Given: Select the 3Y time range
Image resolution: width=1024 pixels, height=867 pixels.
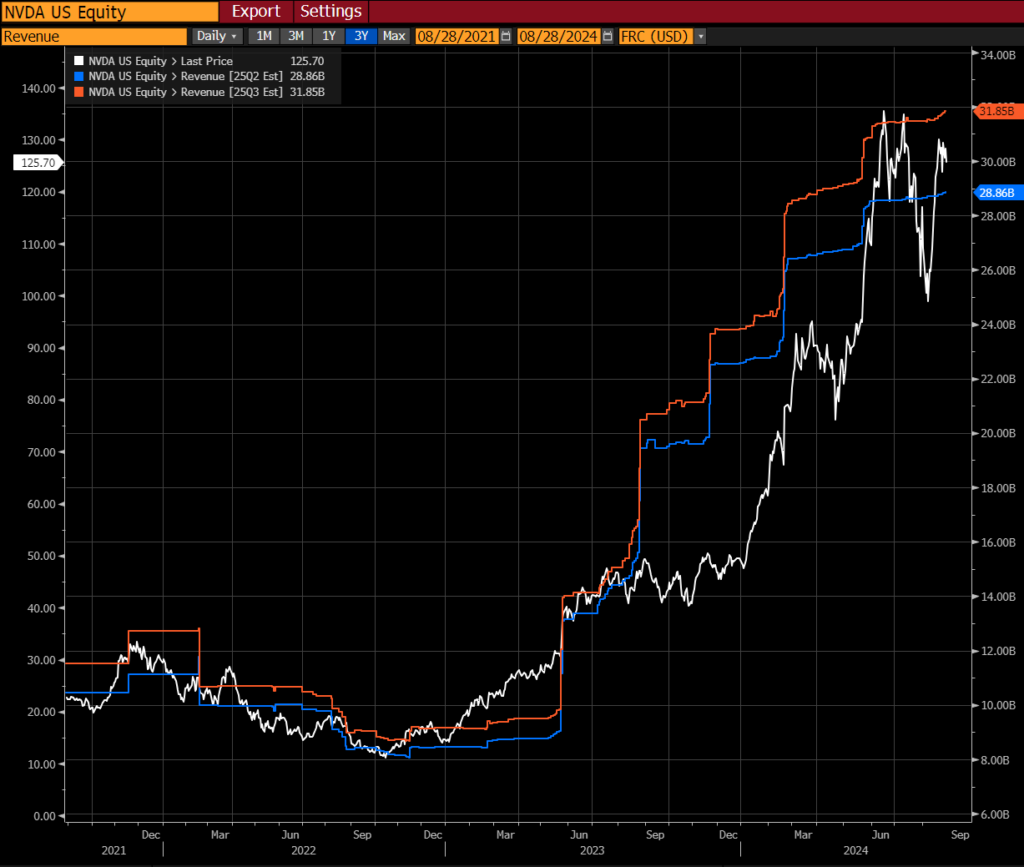Looking at the screenshot, I should click(361, 37).
